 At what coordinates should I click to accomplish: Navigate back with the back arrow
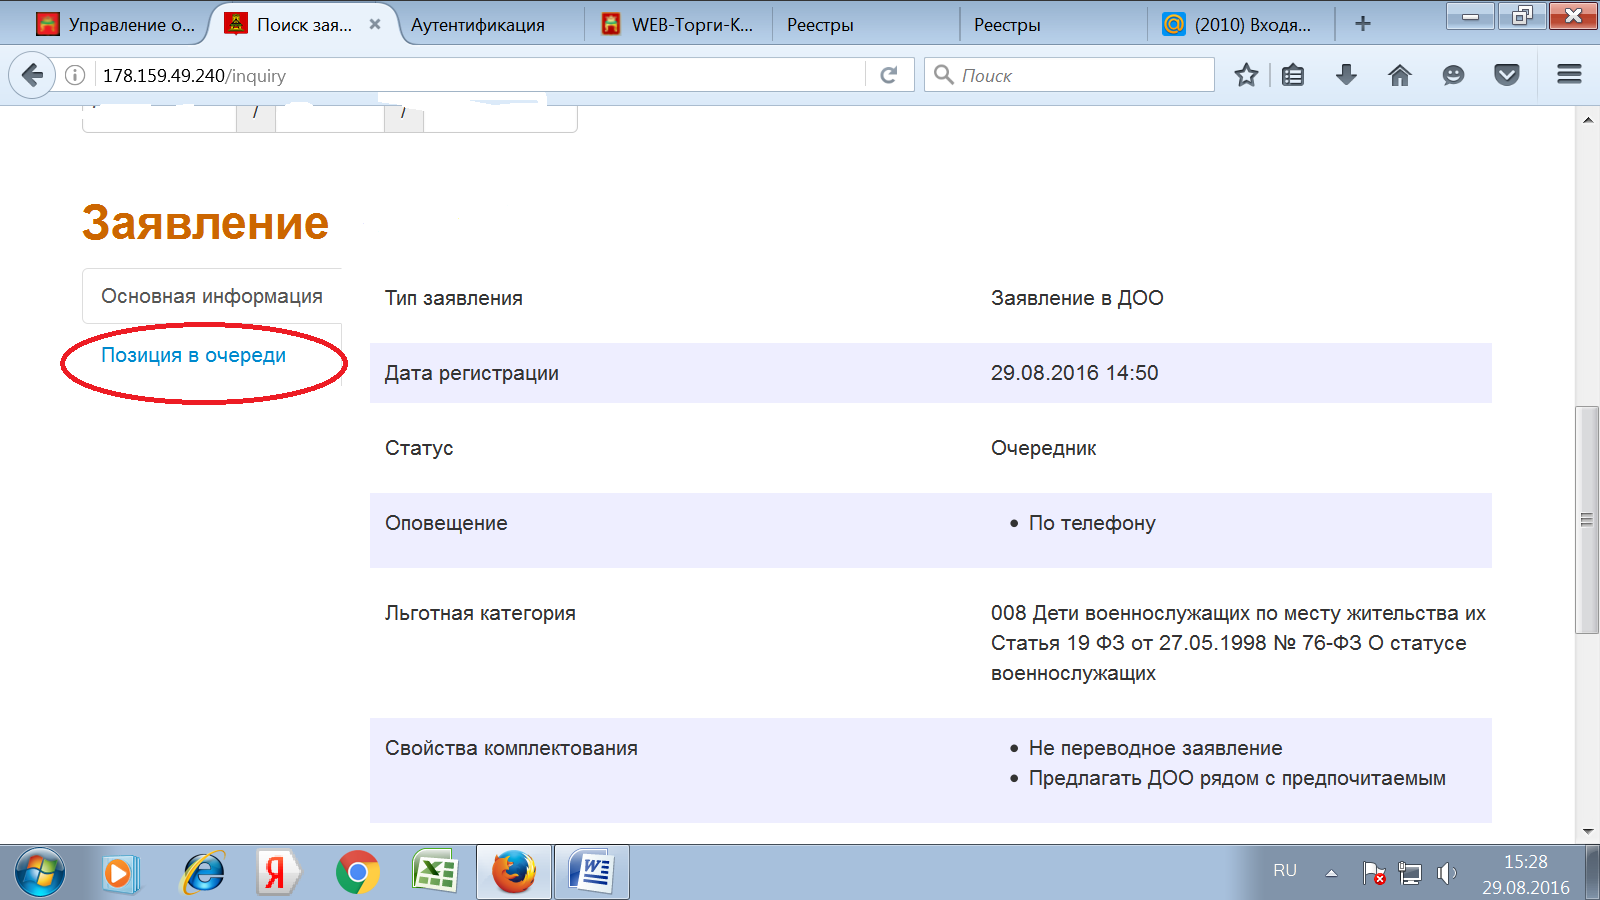pyautogui.click(x=31, y=75)
